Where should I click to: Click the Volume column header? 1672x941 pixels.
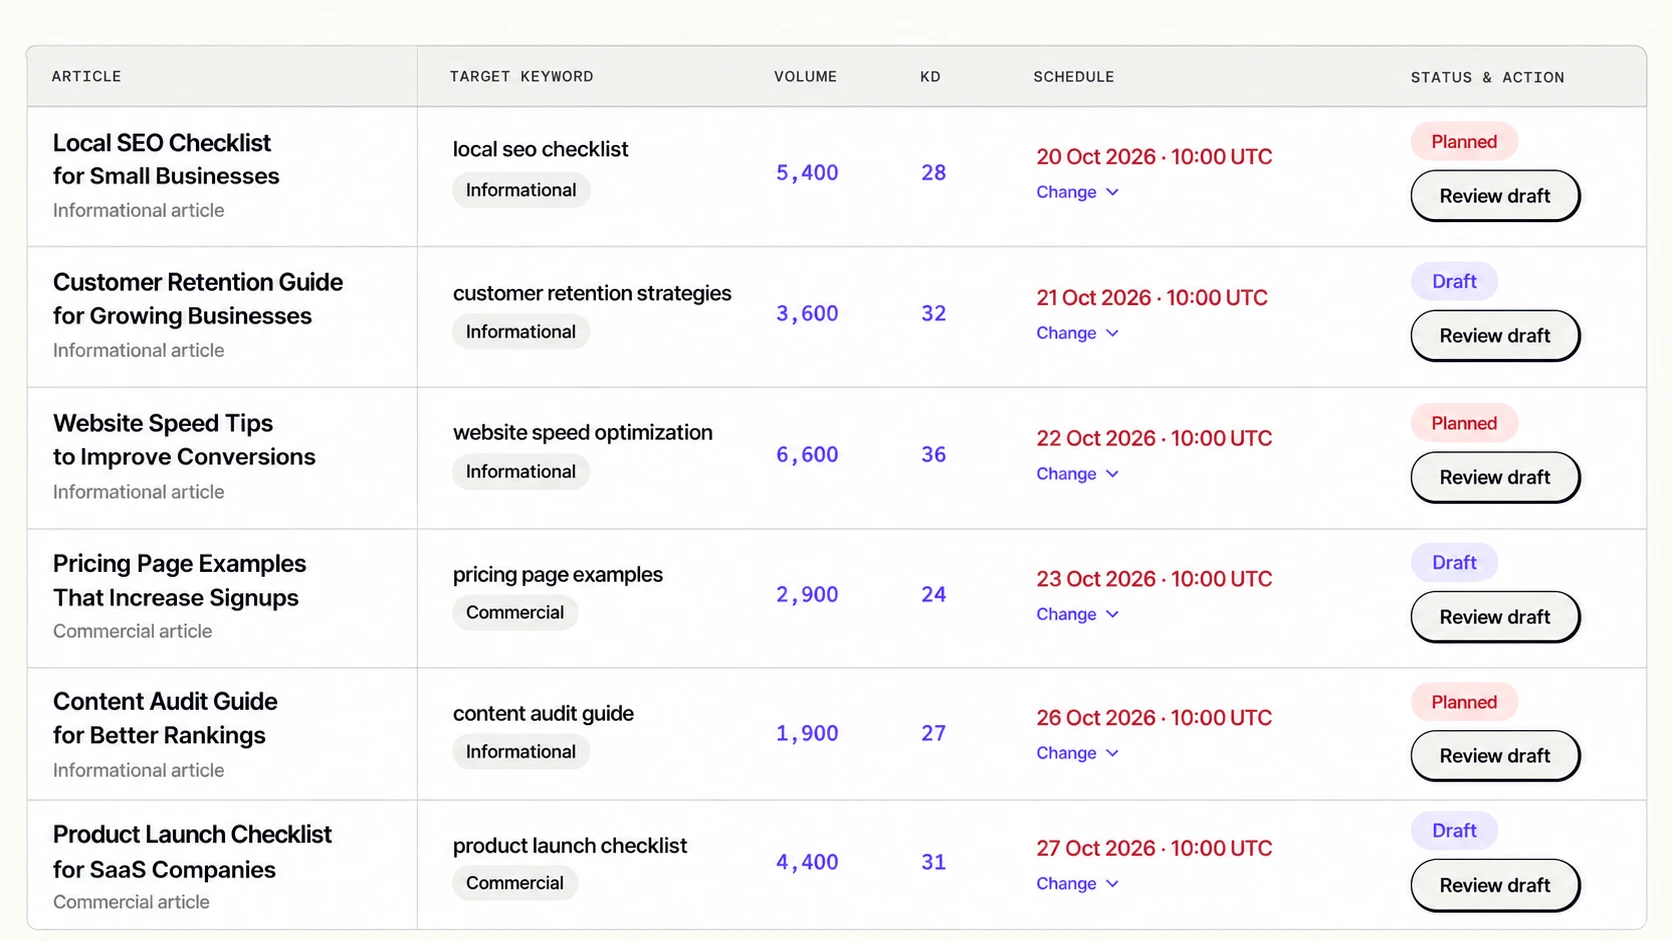[x=805, y=76]
